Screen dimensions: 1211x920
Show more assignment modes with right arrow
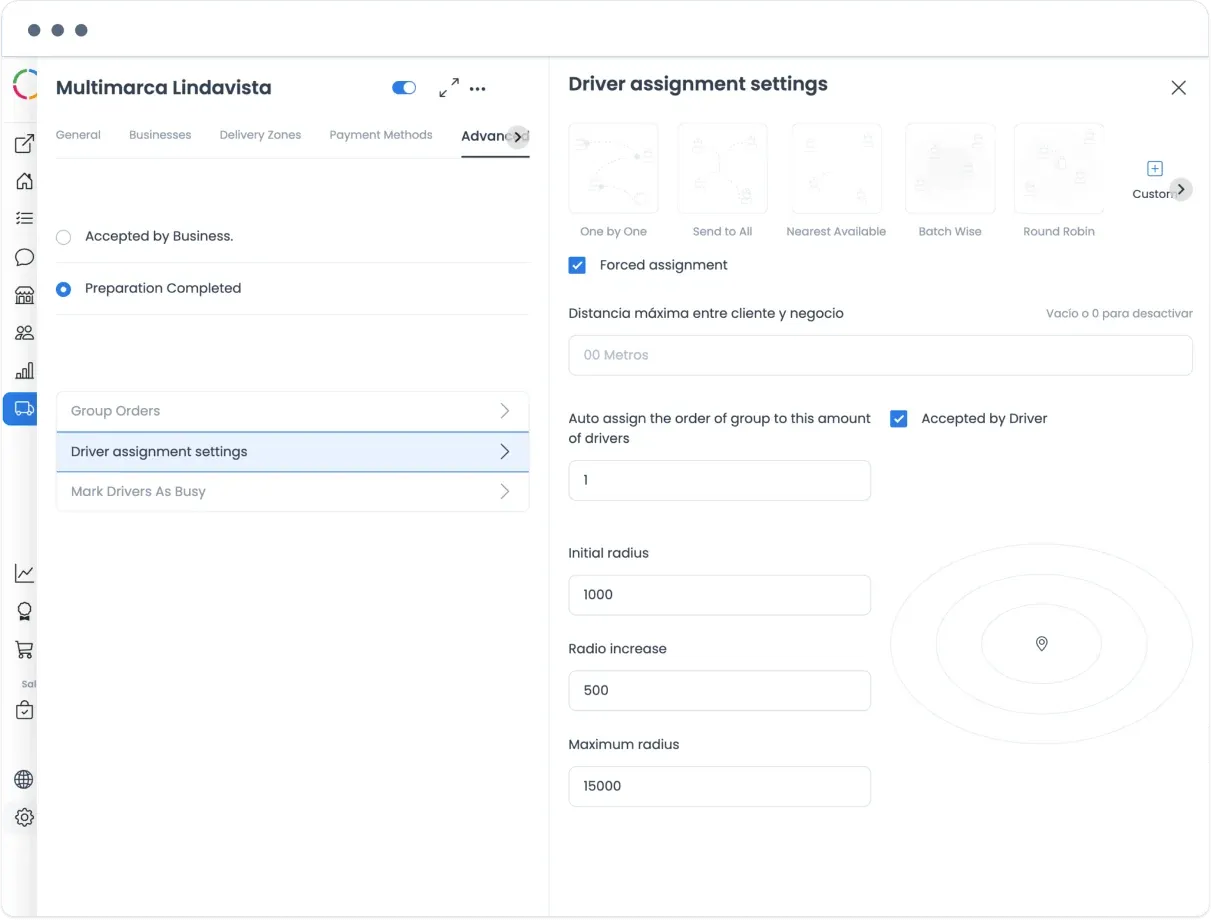tap(1181, 189)
